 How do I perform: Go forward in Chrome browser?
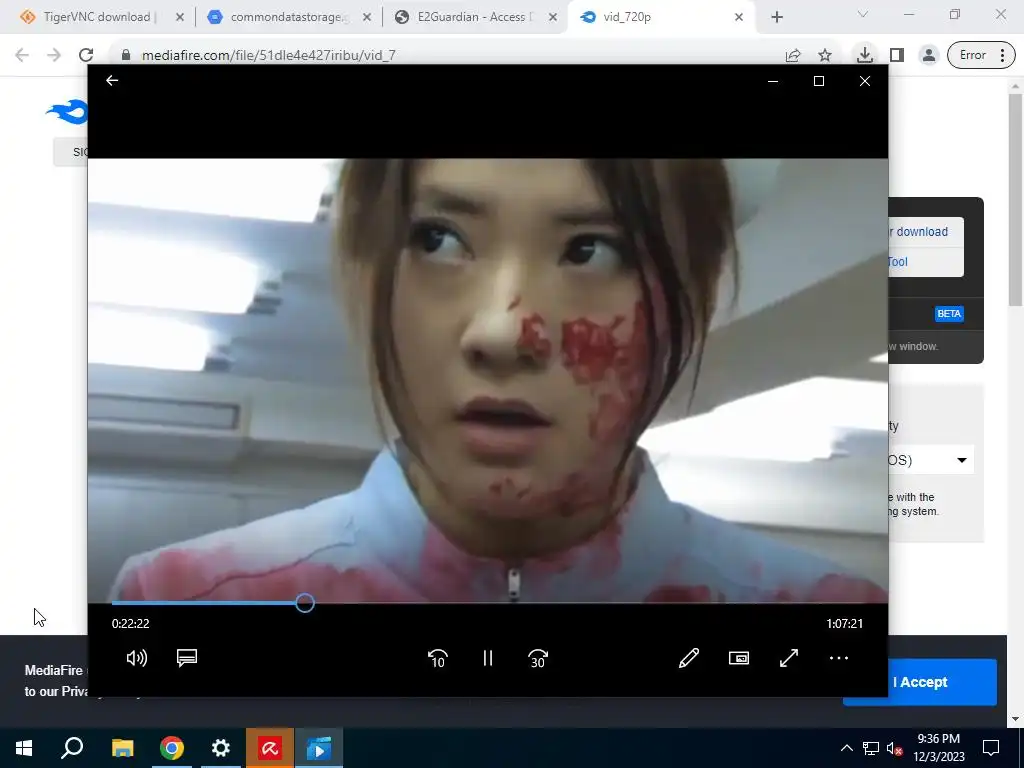pyautogui.click(x=54, y=55)
